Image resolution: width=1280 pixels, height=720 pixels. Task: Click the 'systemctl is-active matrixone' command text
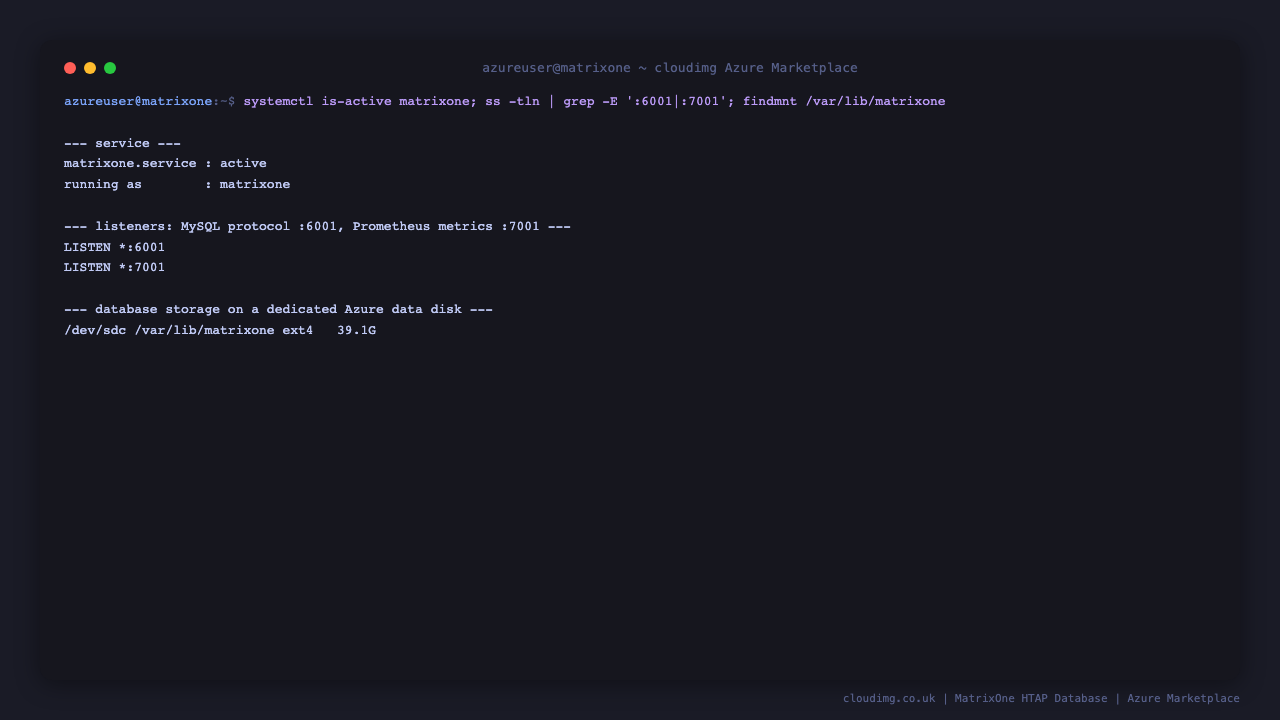click(357, 101)
